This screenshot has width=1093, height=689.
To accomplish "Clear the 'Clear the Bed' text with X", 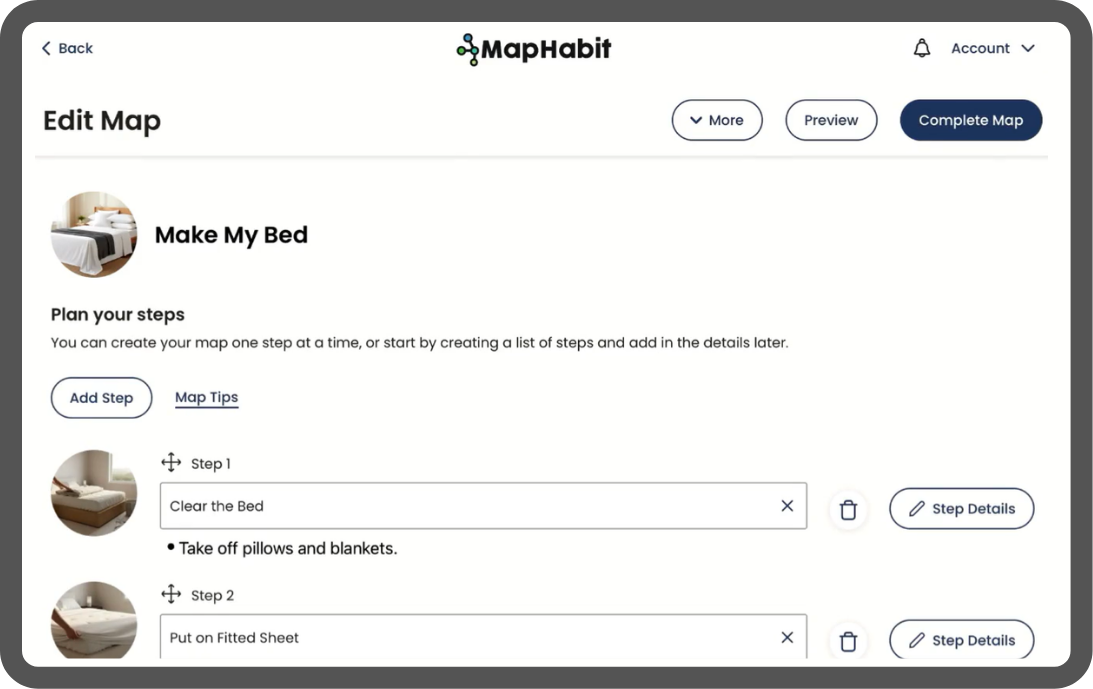I will [x=787, y=506].
